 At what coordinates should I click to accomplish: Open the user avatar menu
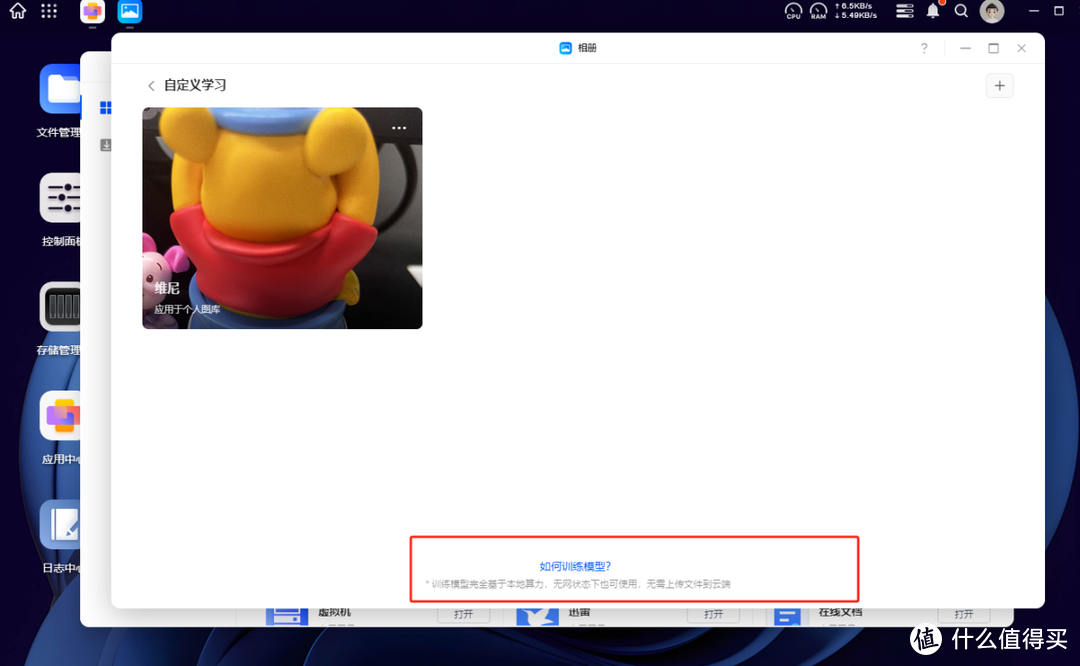pyautogui.click(x=992, y=11)
